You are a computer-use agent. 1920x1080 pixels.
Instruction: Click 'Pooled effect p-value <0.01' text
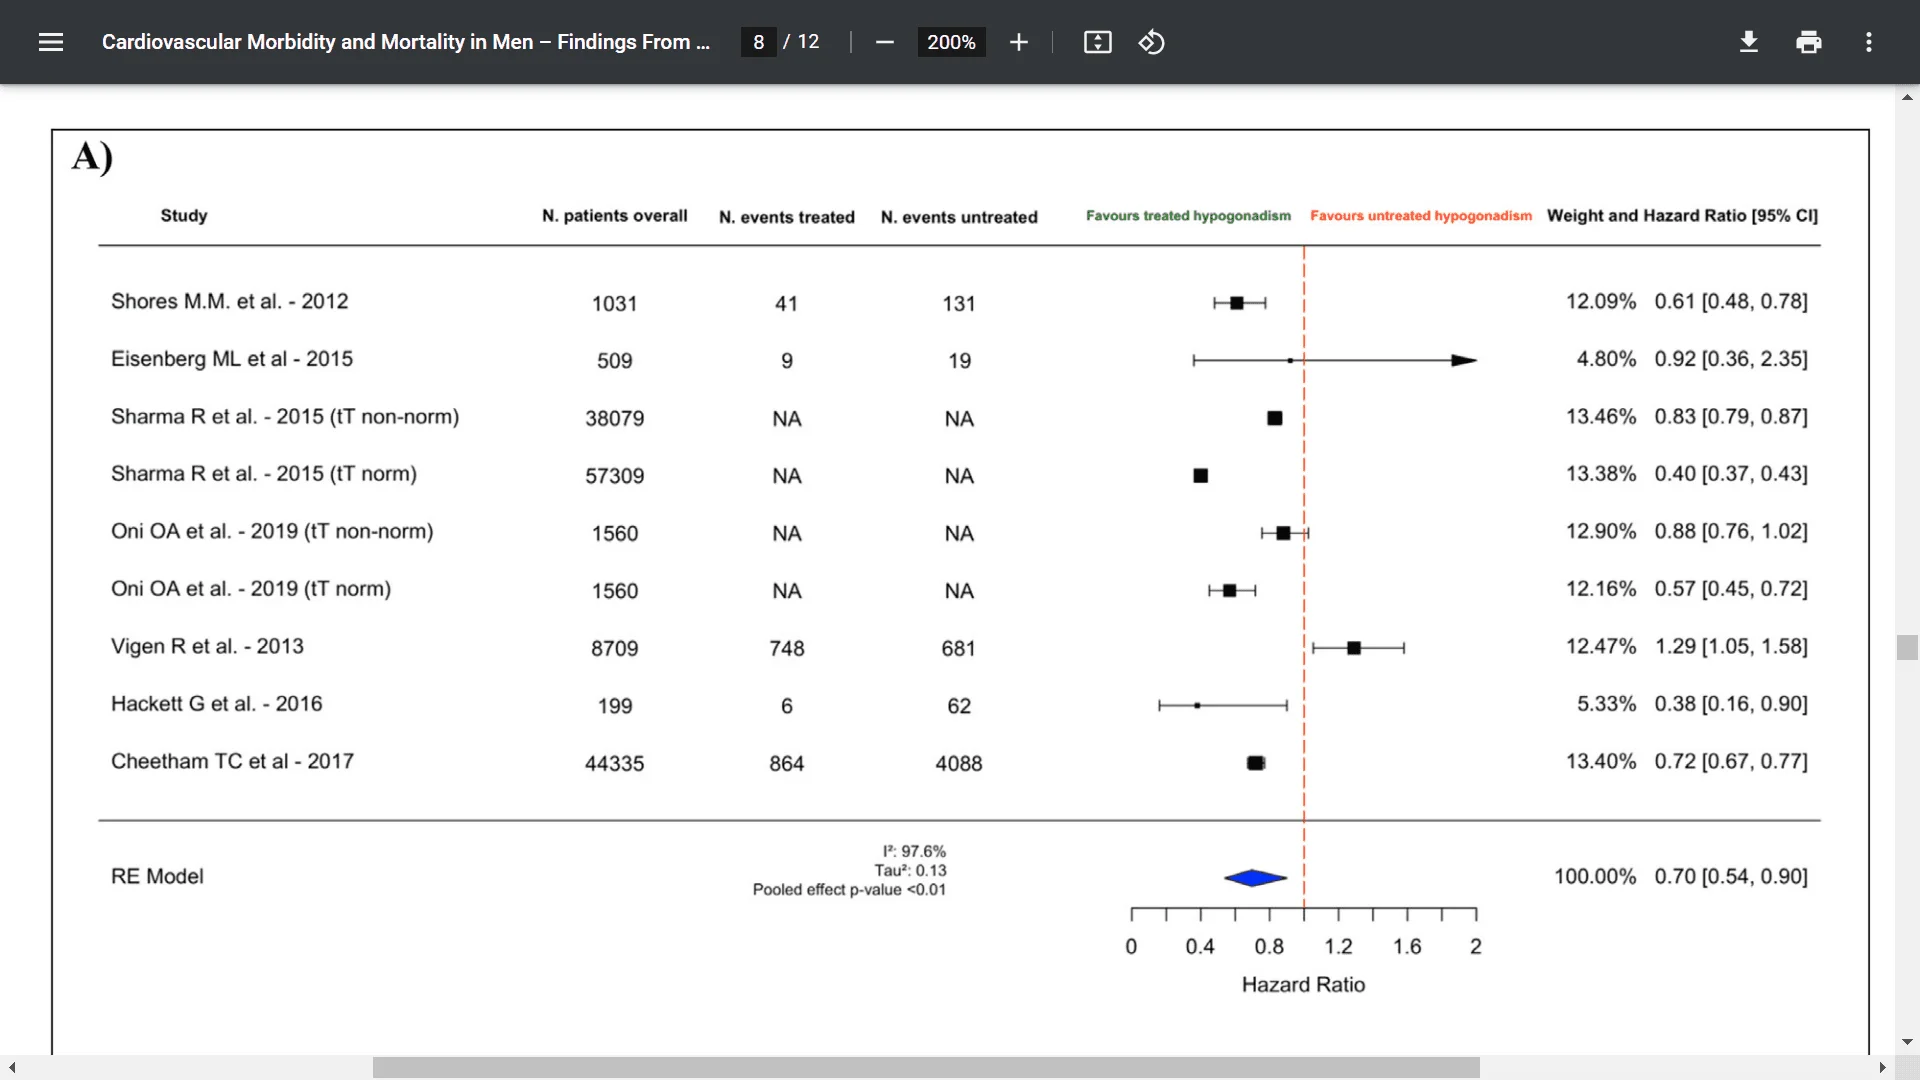coord(849,890)
